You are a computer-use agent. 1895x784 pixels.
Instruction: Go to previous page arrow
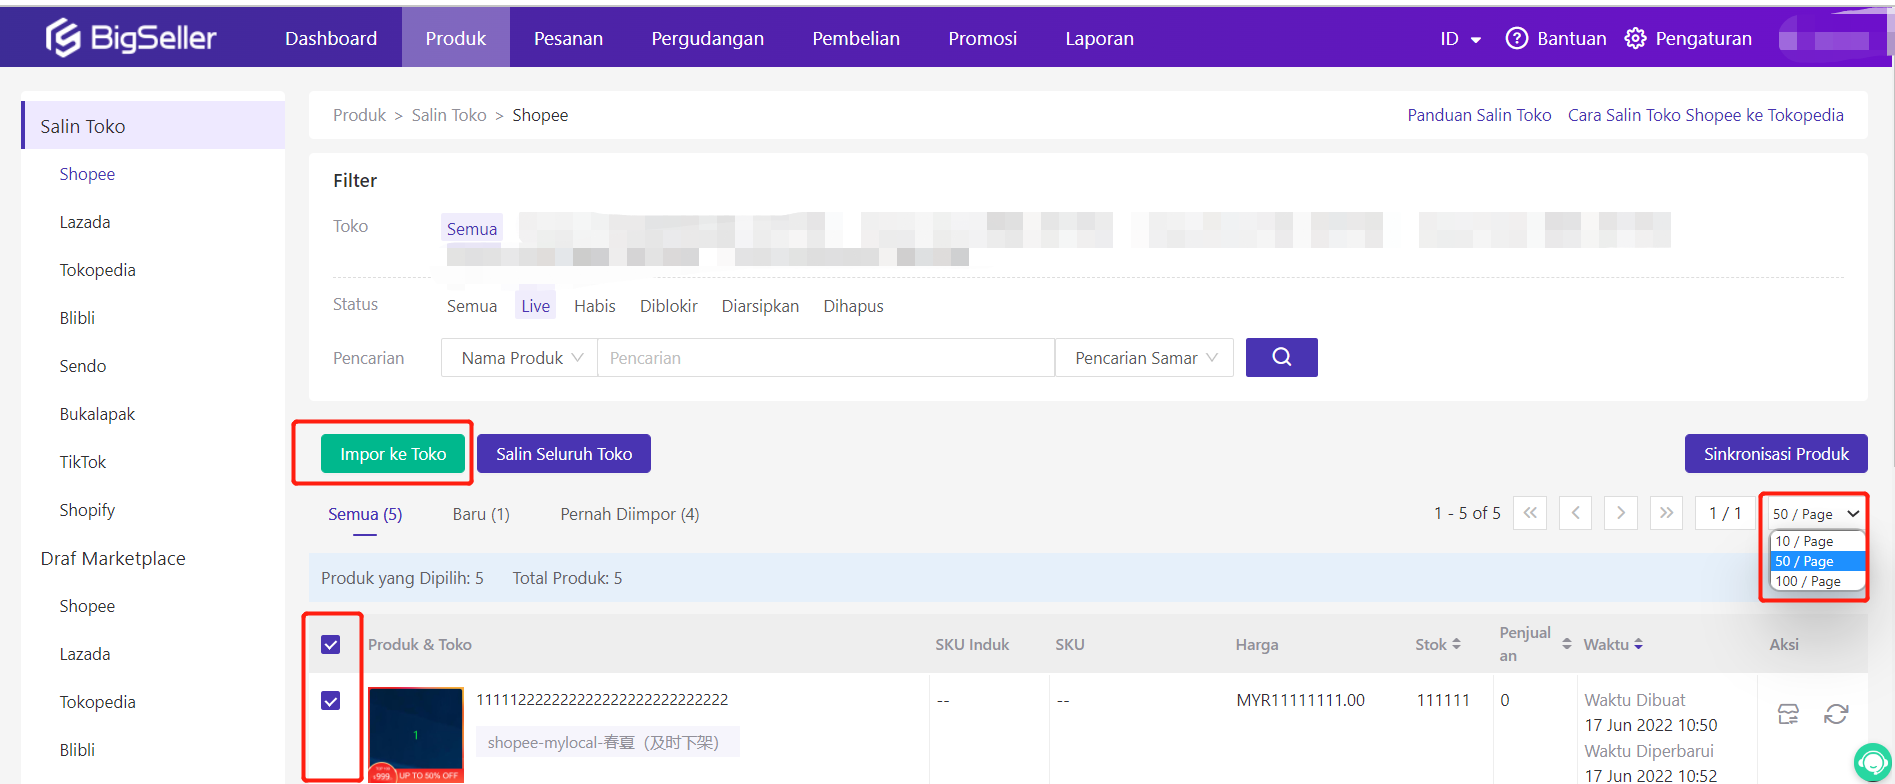coord(1575,513)
